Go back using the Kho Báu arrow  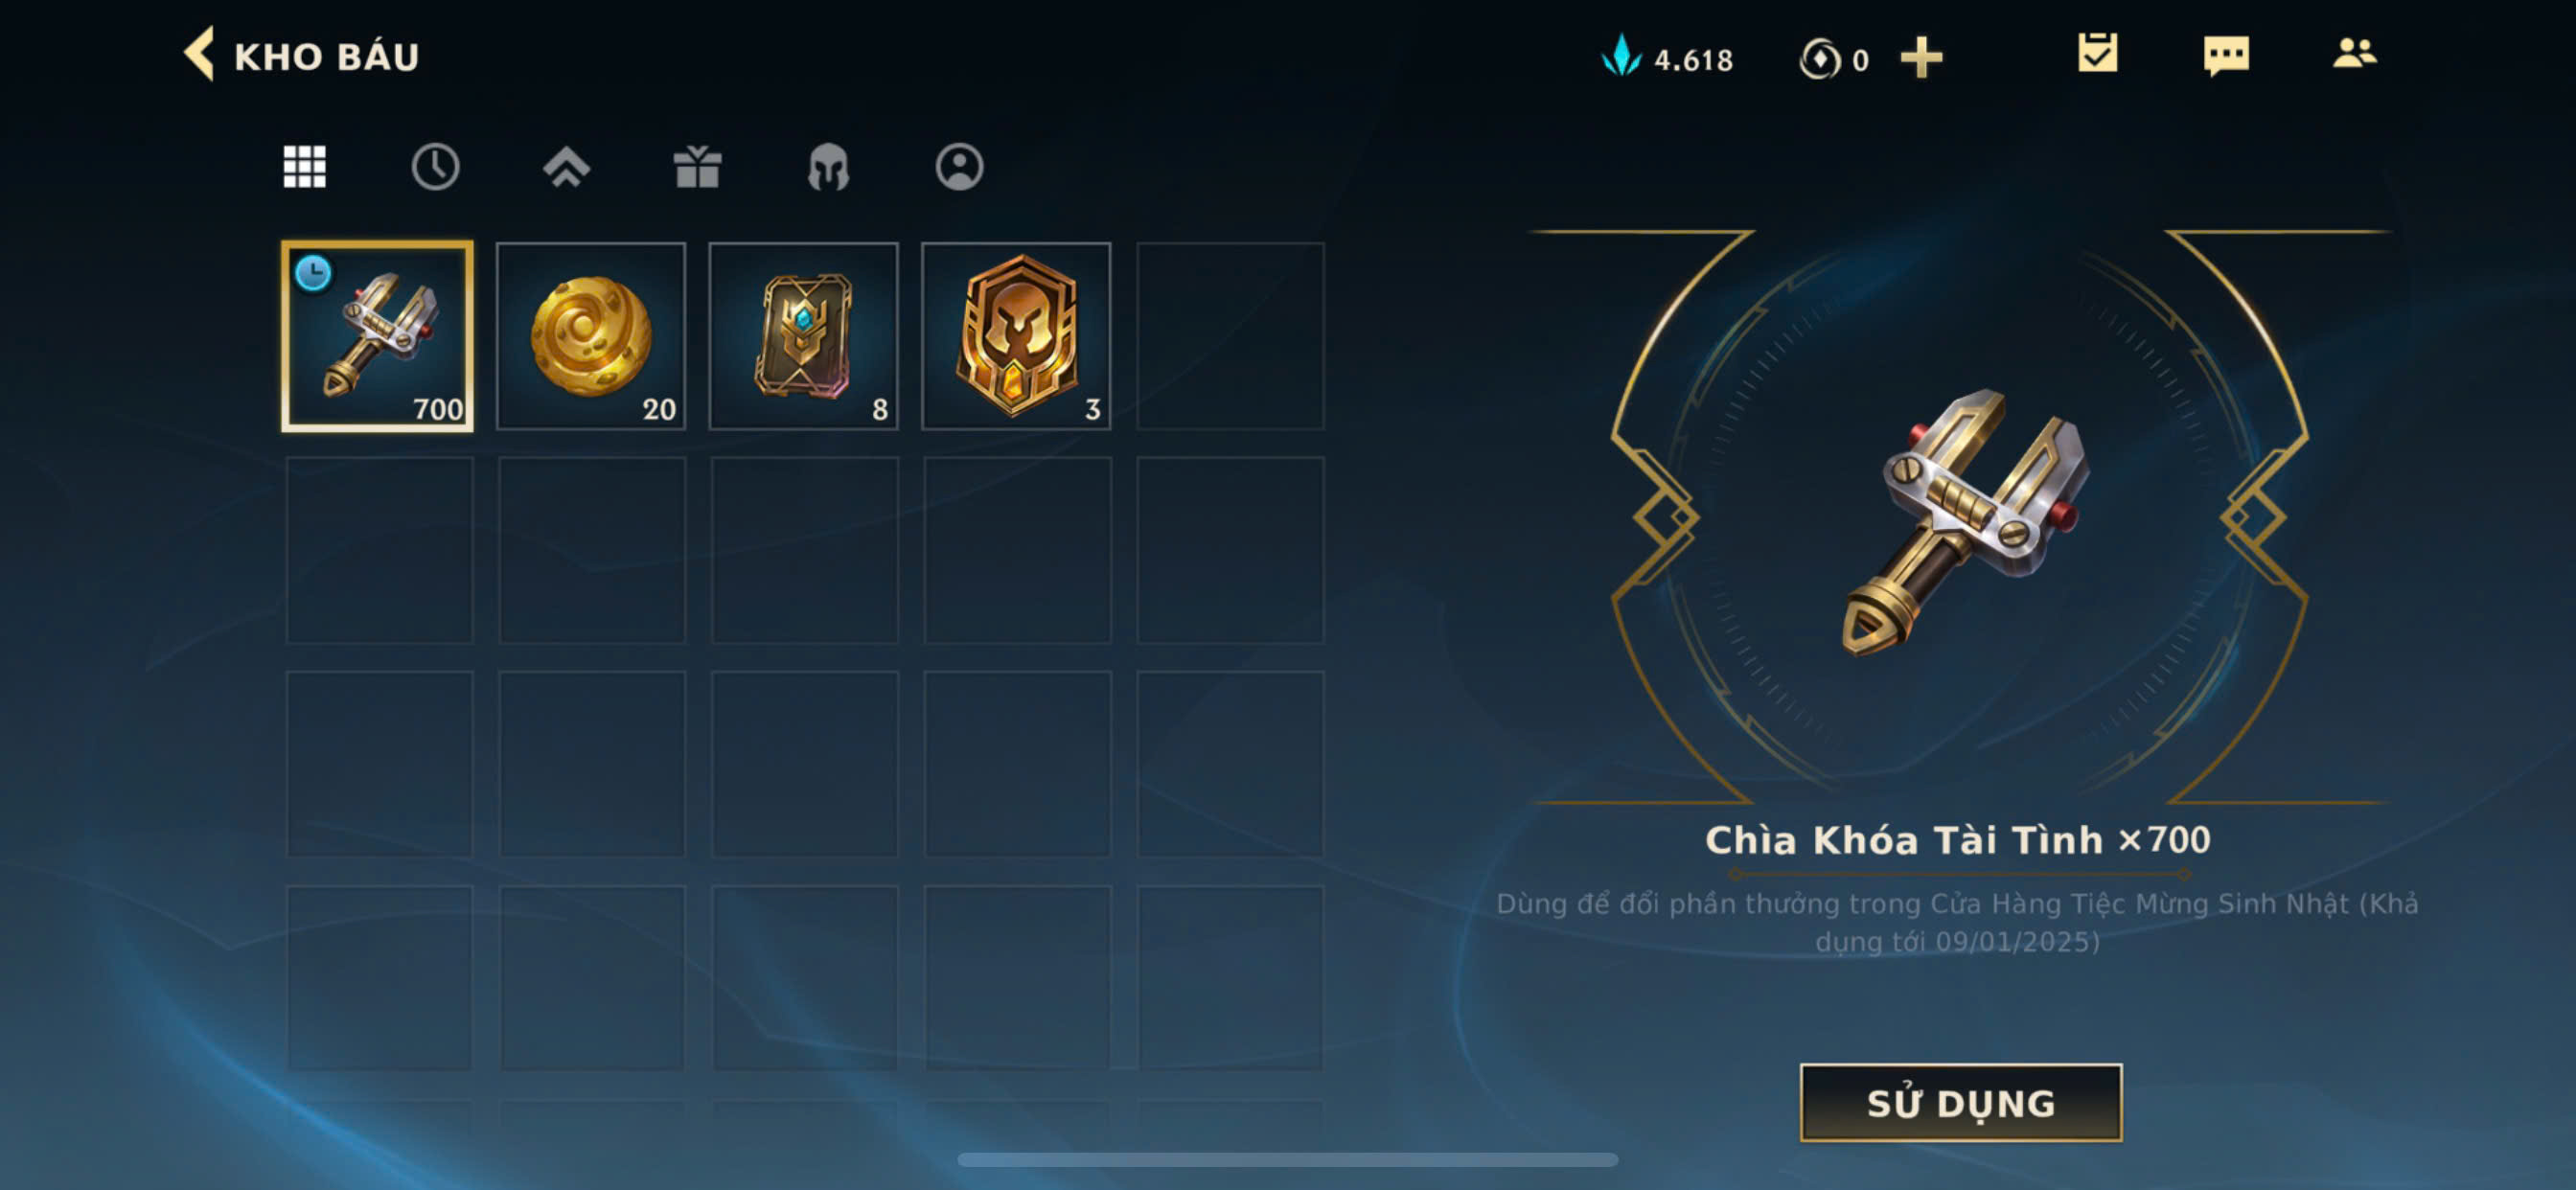tap(199, 55)
